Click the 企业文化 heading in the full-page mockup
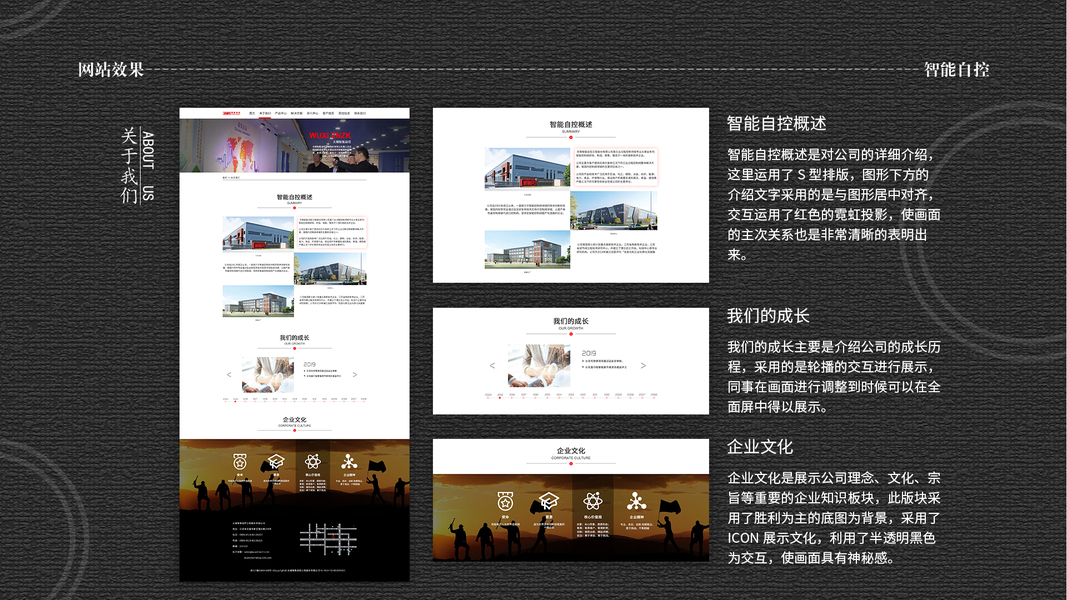 (295, 420)
